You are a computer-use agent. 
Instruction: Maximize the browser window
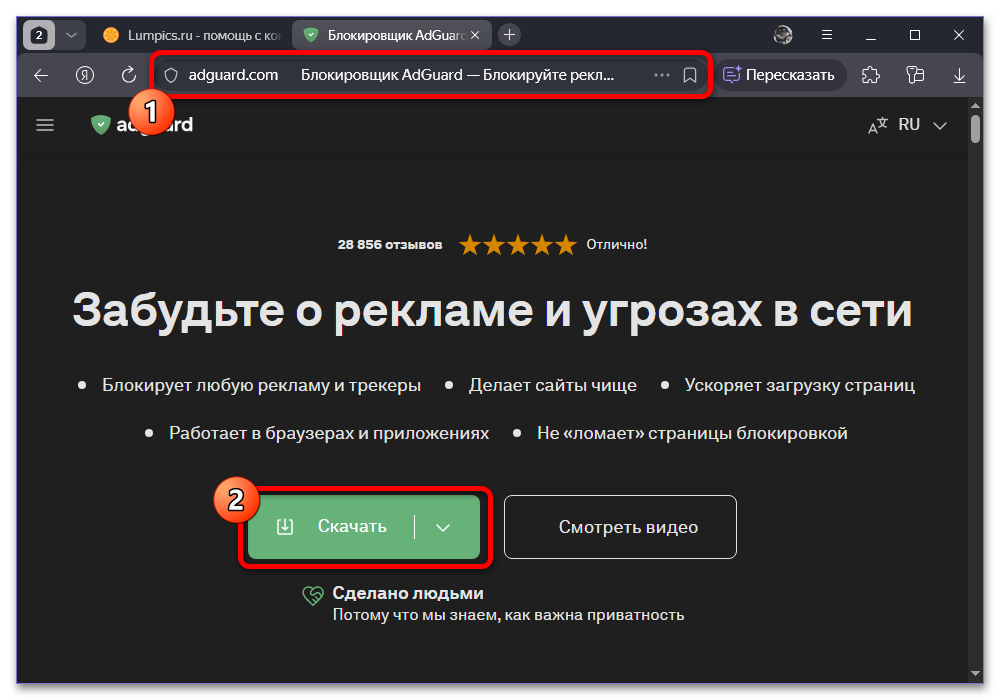pos(915,35)
